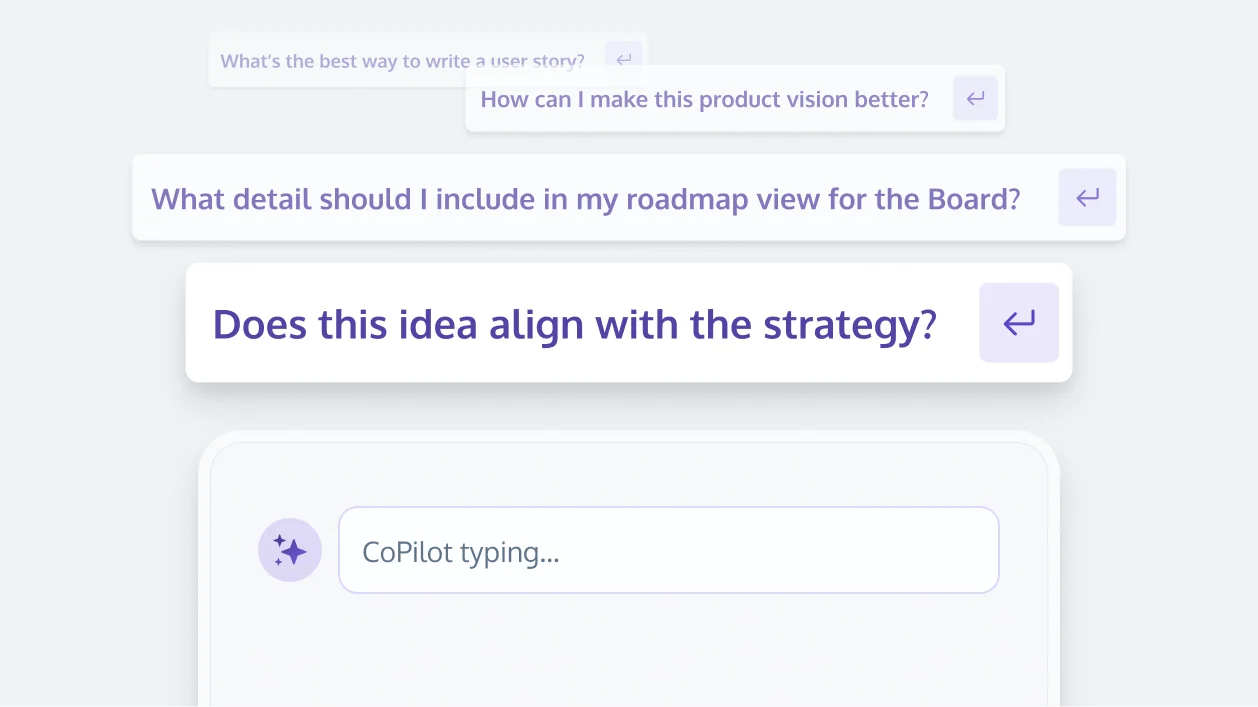Click enter icon on the user story prompt
Screen dimensions: 1258x707
pos(623,60)
